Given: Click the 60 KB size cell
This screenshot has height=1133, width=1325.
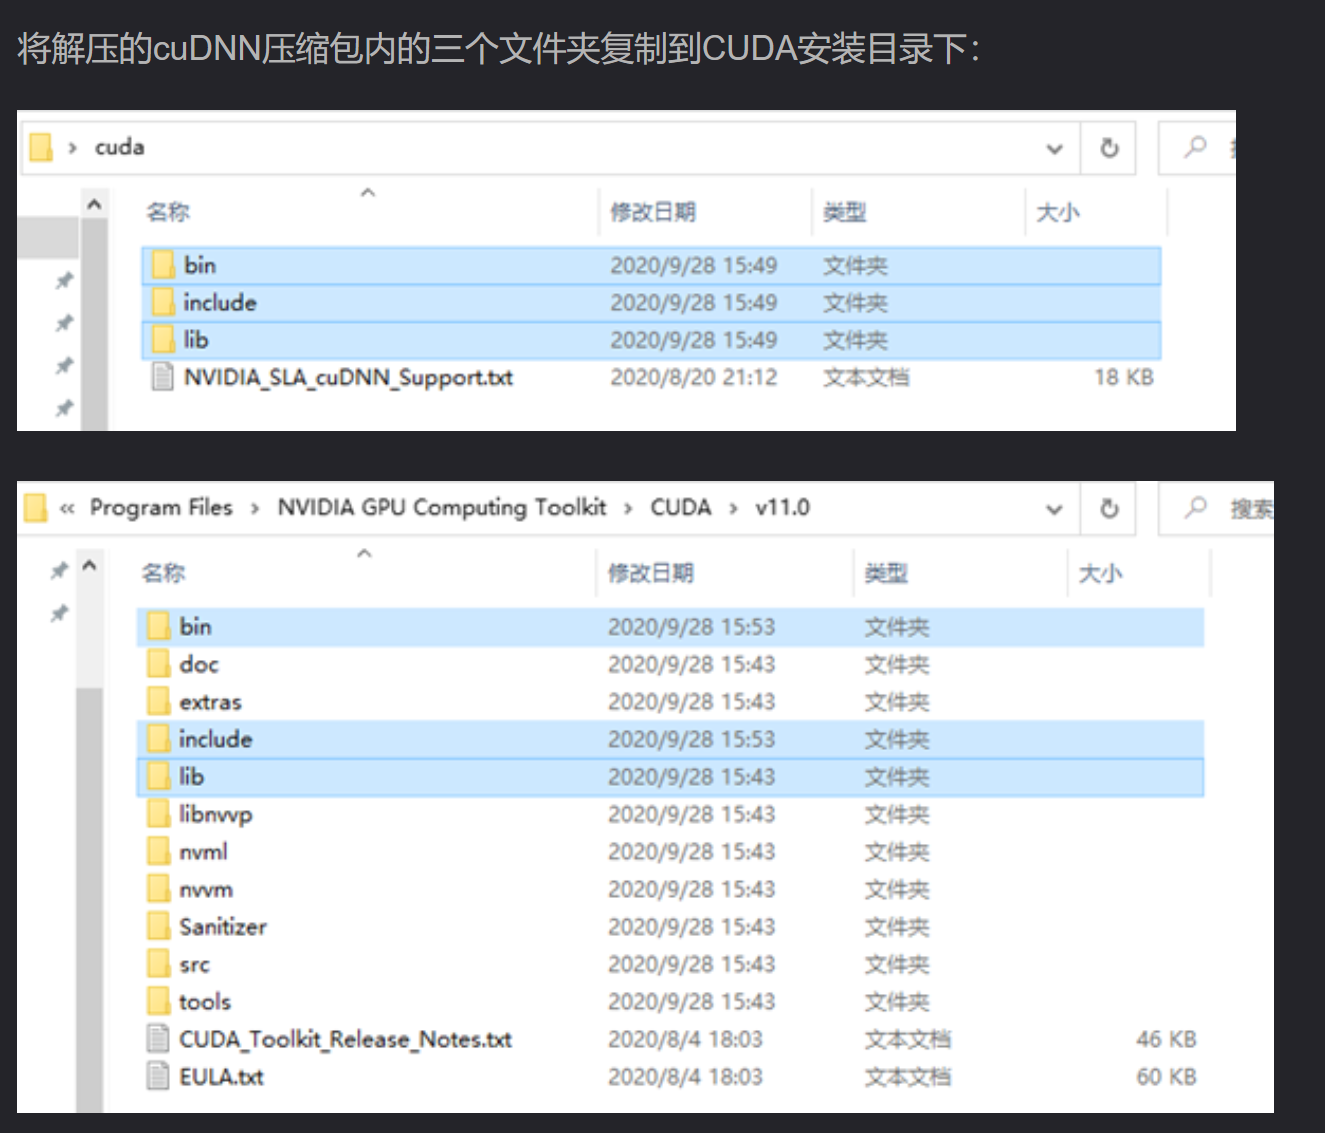Looking at the screenshot, I should click(1166, 1076).
